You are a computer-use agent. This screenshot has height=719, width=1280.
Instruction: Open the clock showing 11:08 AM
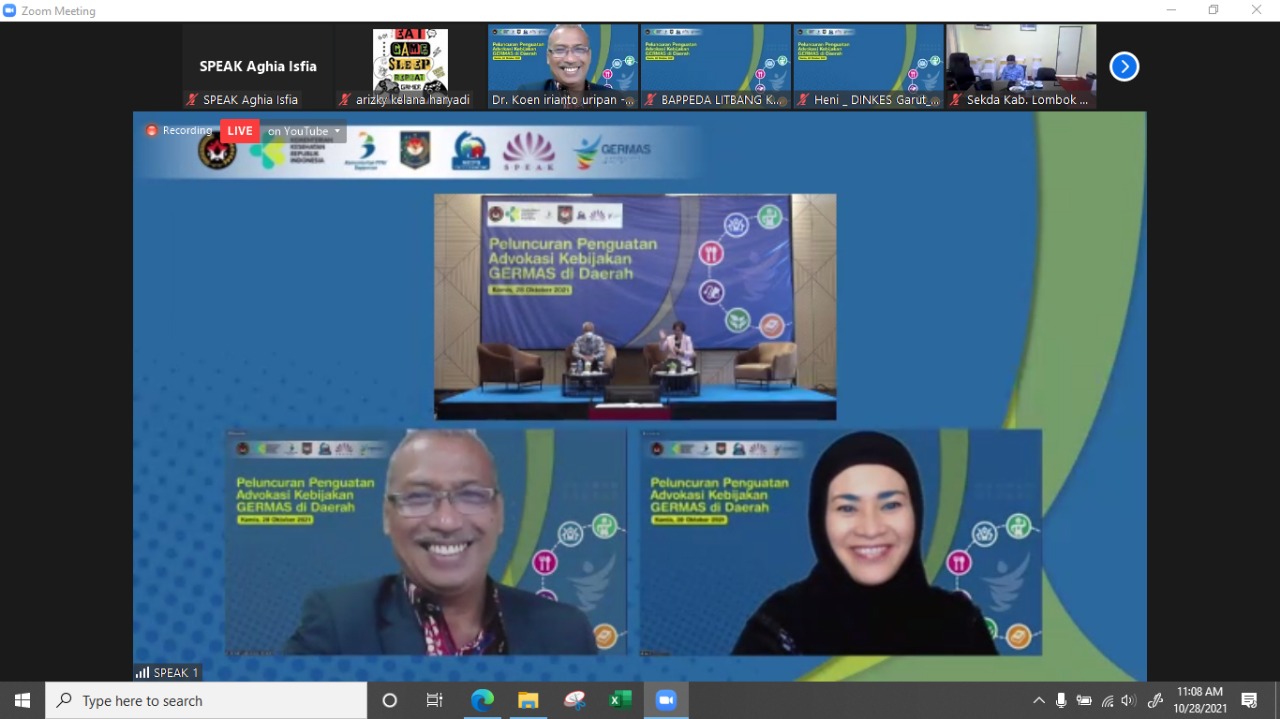coord(1200,700)
